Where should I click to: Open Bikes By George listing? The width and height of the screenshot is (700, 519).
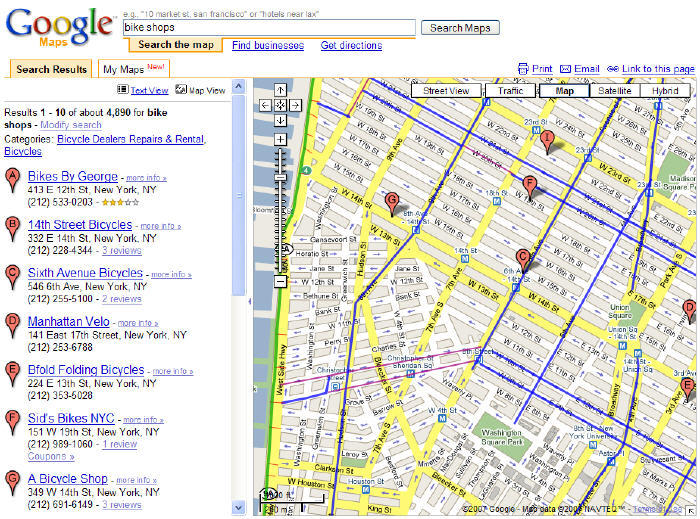72,176
